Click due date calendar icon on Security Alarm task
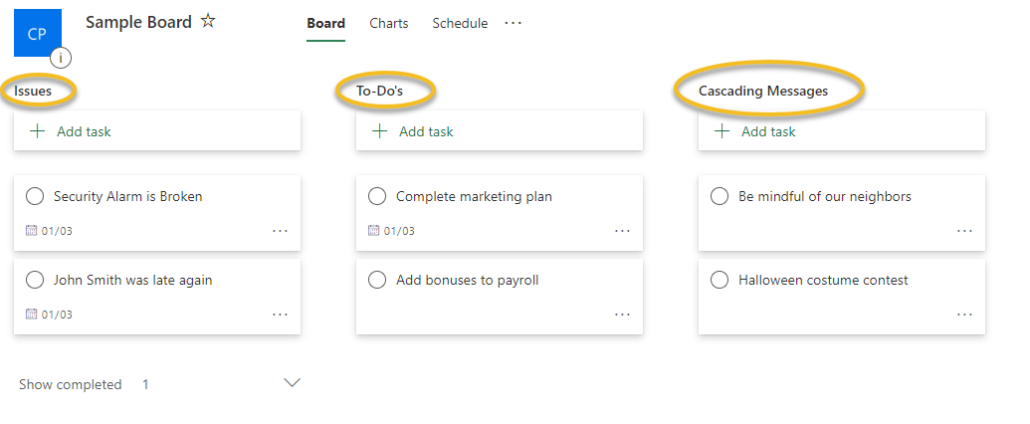 [x=31, y=231]
